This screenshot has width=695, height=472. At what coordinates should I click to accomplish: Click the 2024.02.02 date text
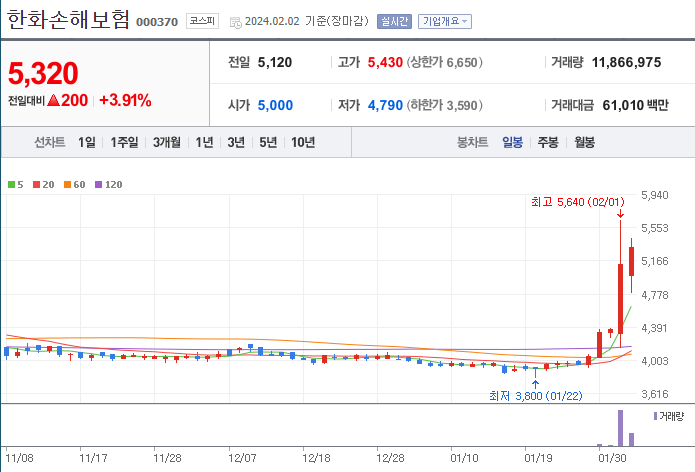pos(272,21)
